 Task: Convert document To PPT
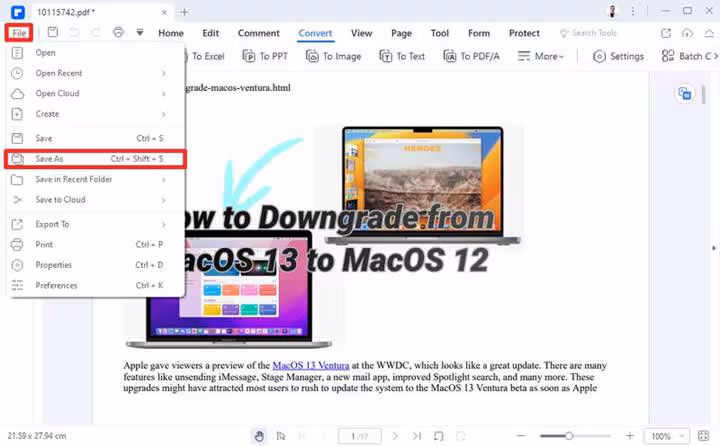tap(265, 56)
